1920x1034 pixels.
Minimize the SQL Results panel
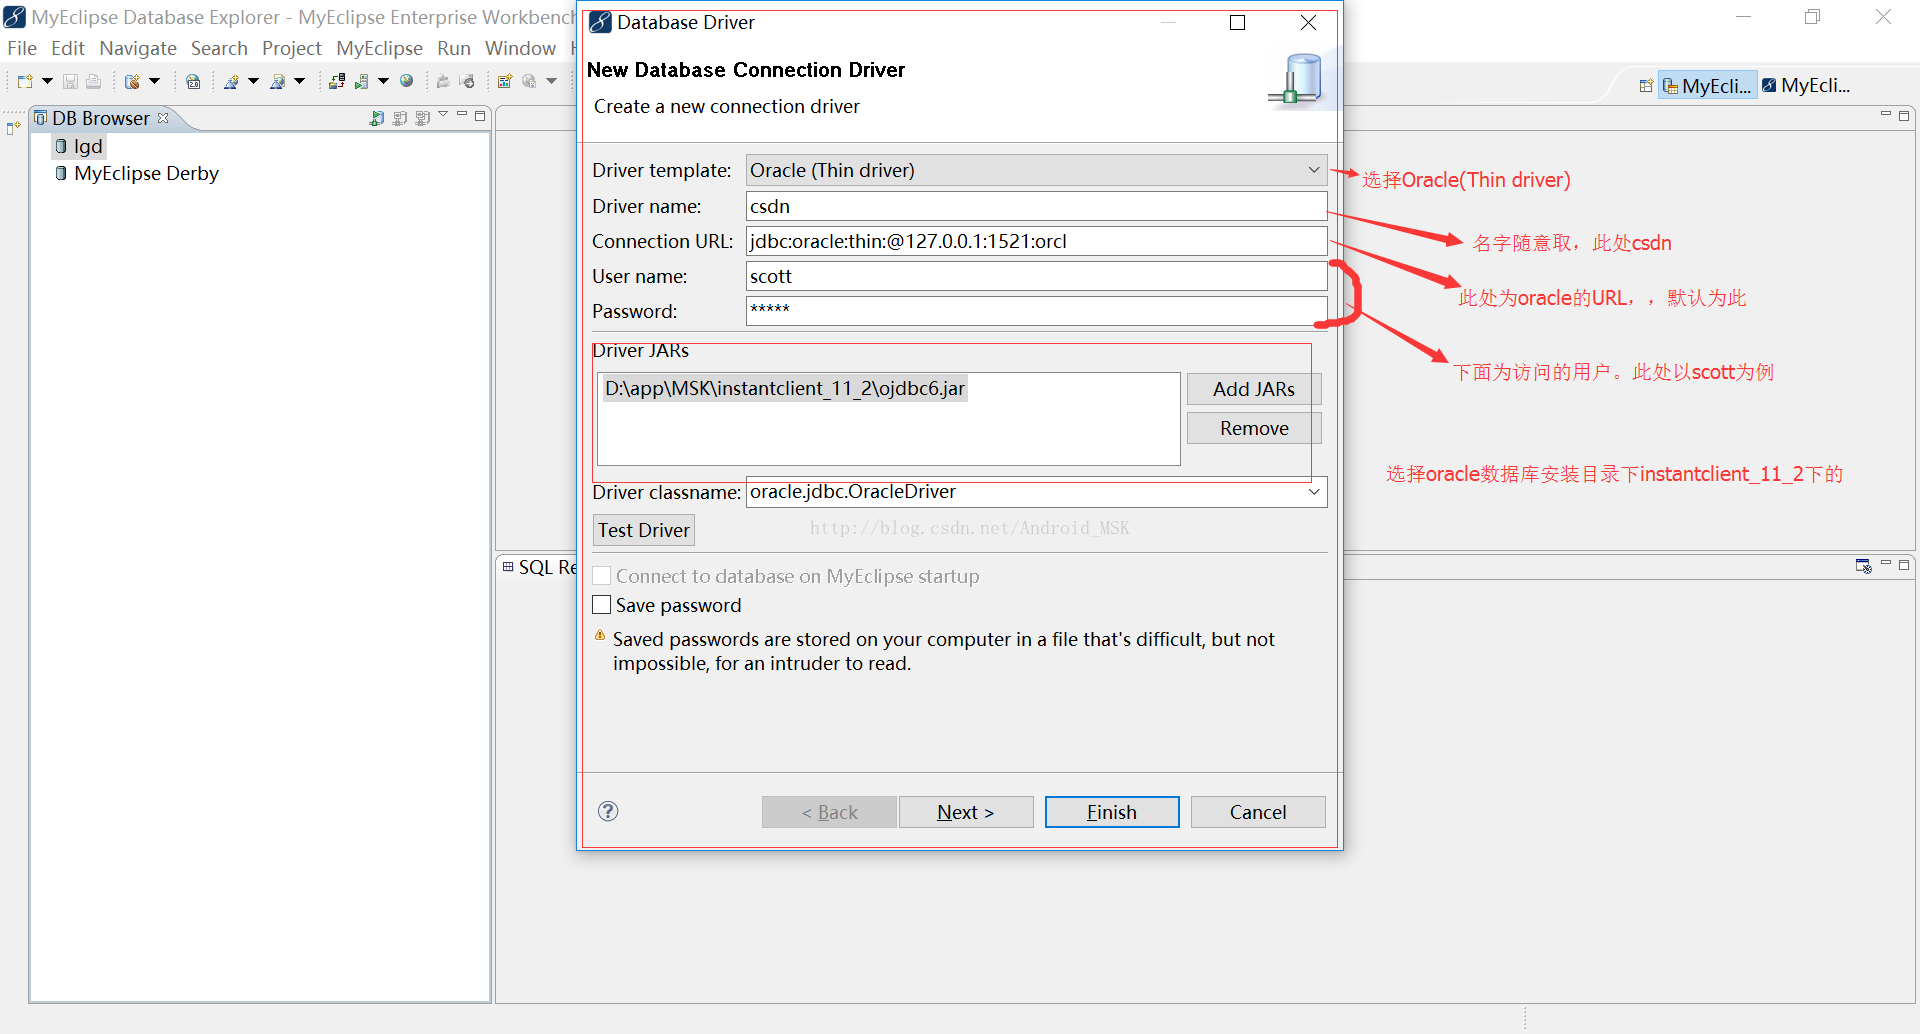point(1886,563)
